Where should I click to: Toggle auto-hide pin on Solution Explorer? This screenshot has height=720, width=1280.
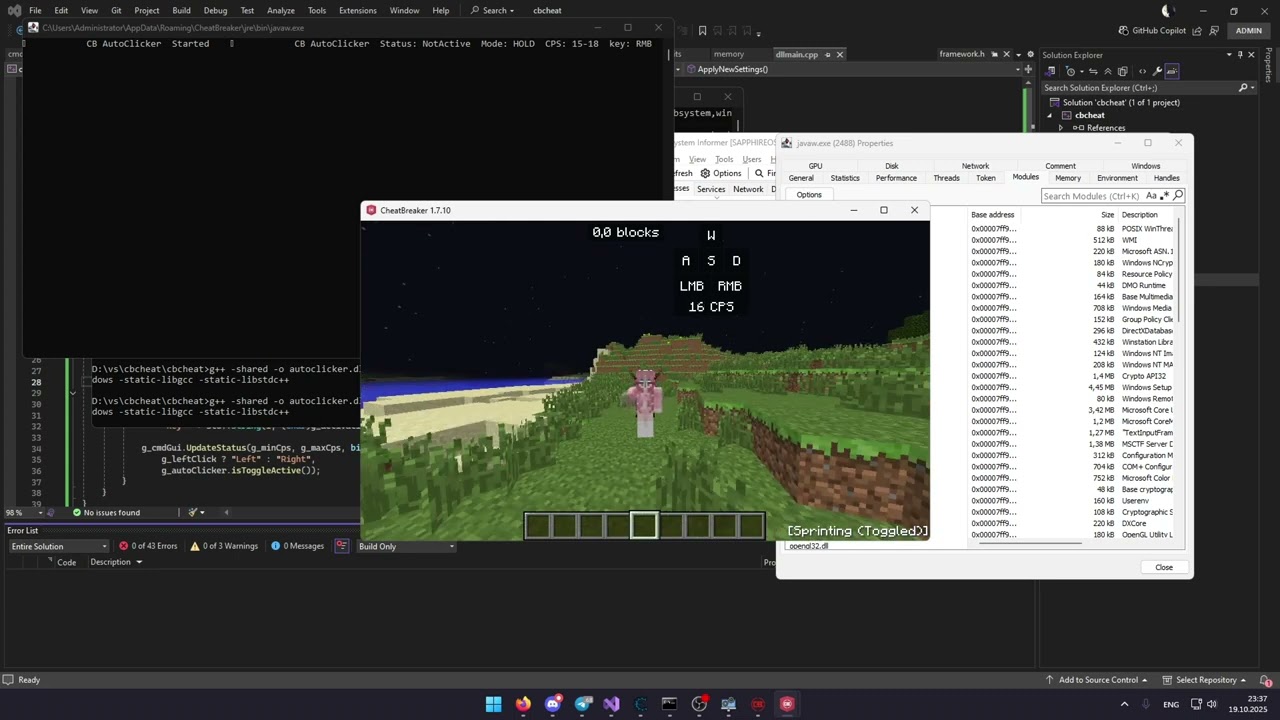1240,55
